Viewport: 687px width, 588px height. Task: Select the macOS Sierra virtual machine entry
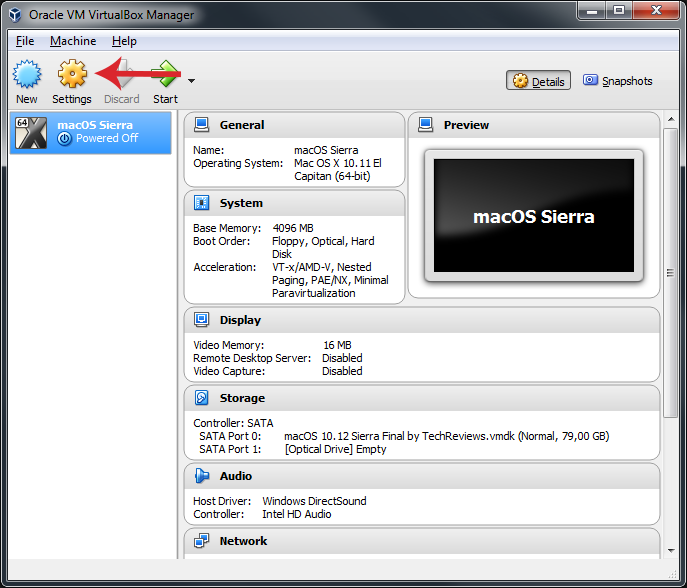point(91,132)
